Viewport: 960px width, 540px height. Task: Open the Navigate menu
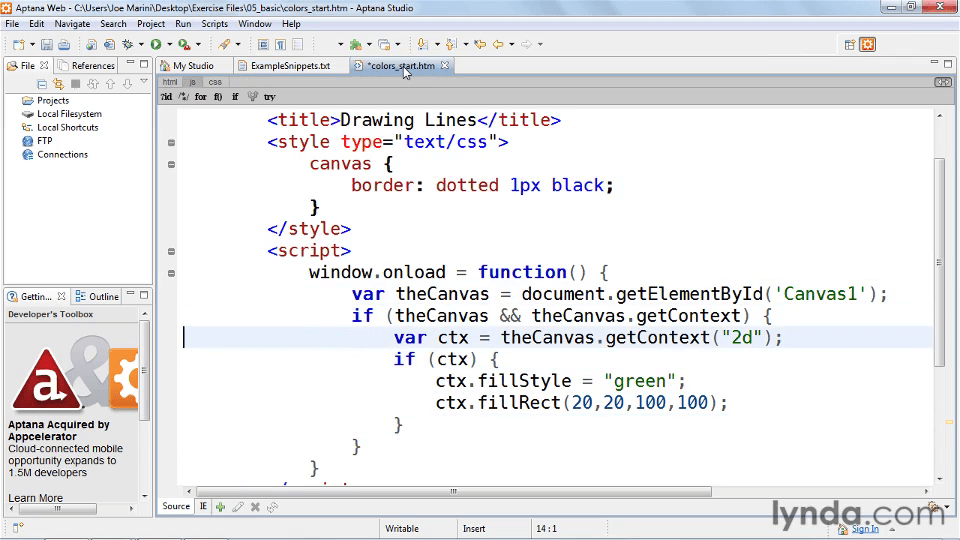pos(72,24)
